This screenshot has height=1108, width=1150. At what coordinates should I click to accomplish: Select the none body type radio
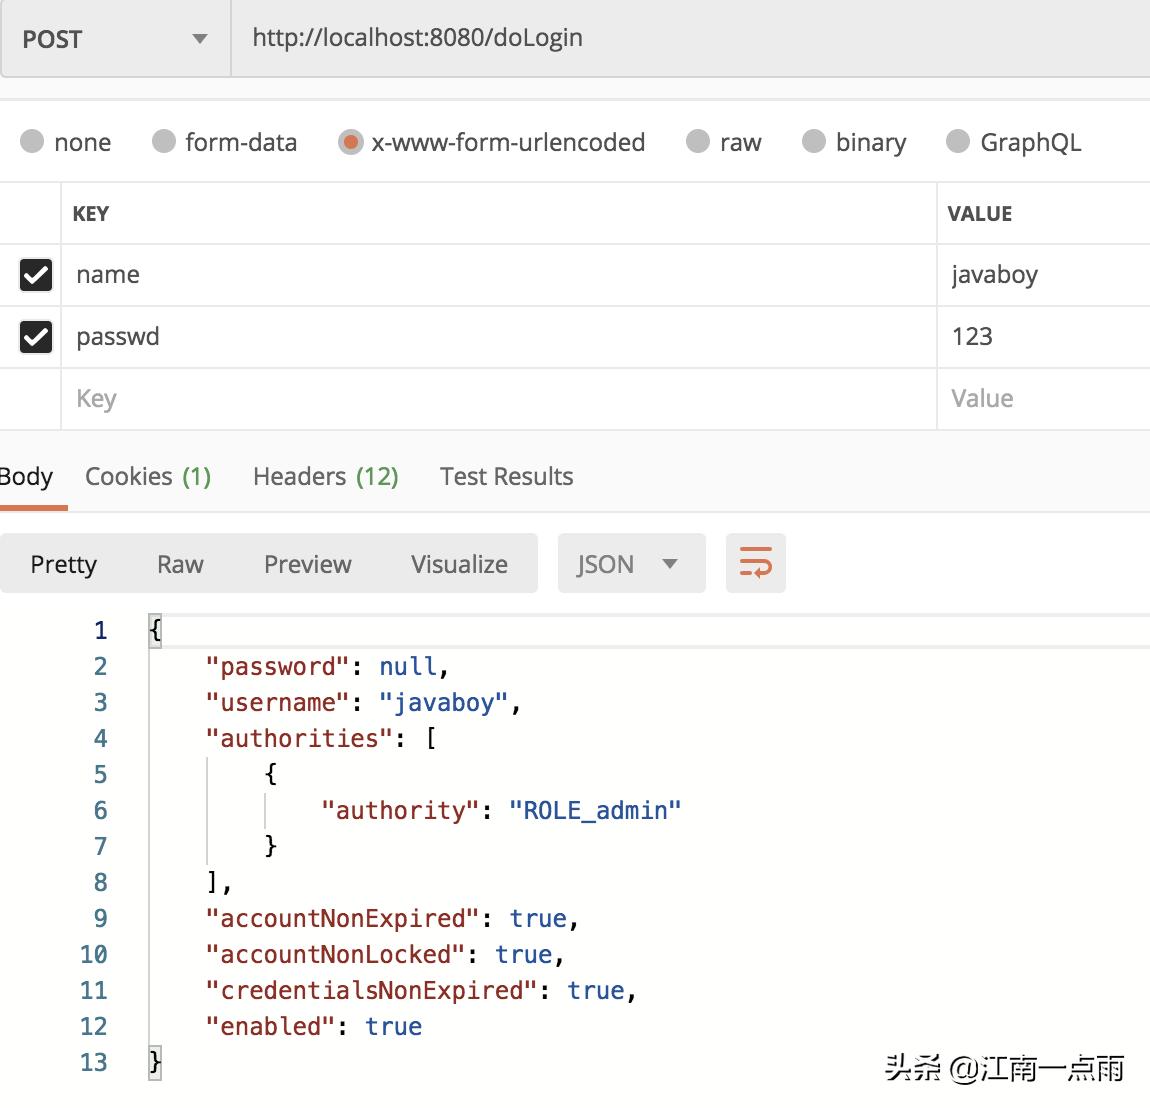coord(32,141)
